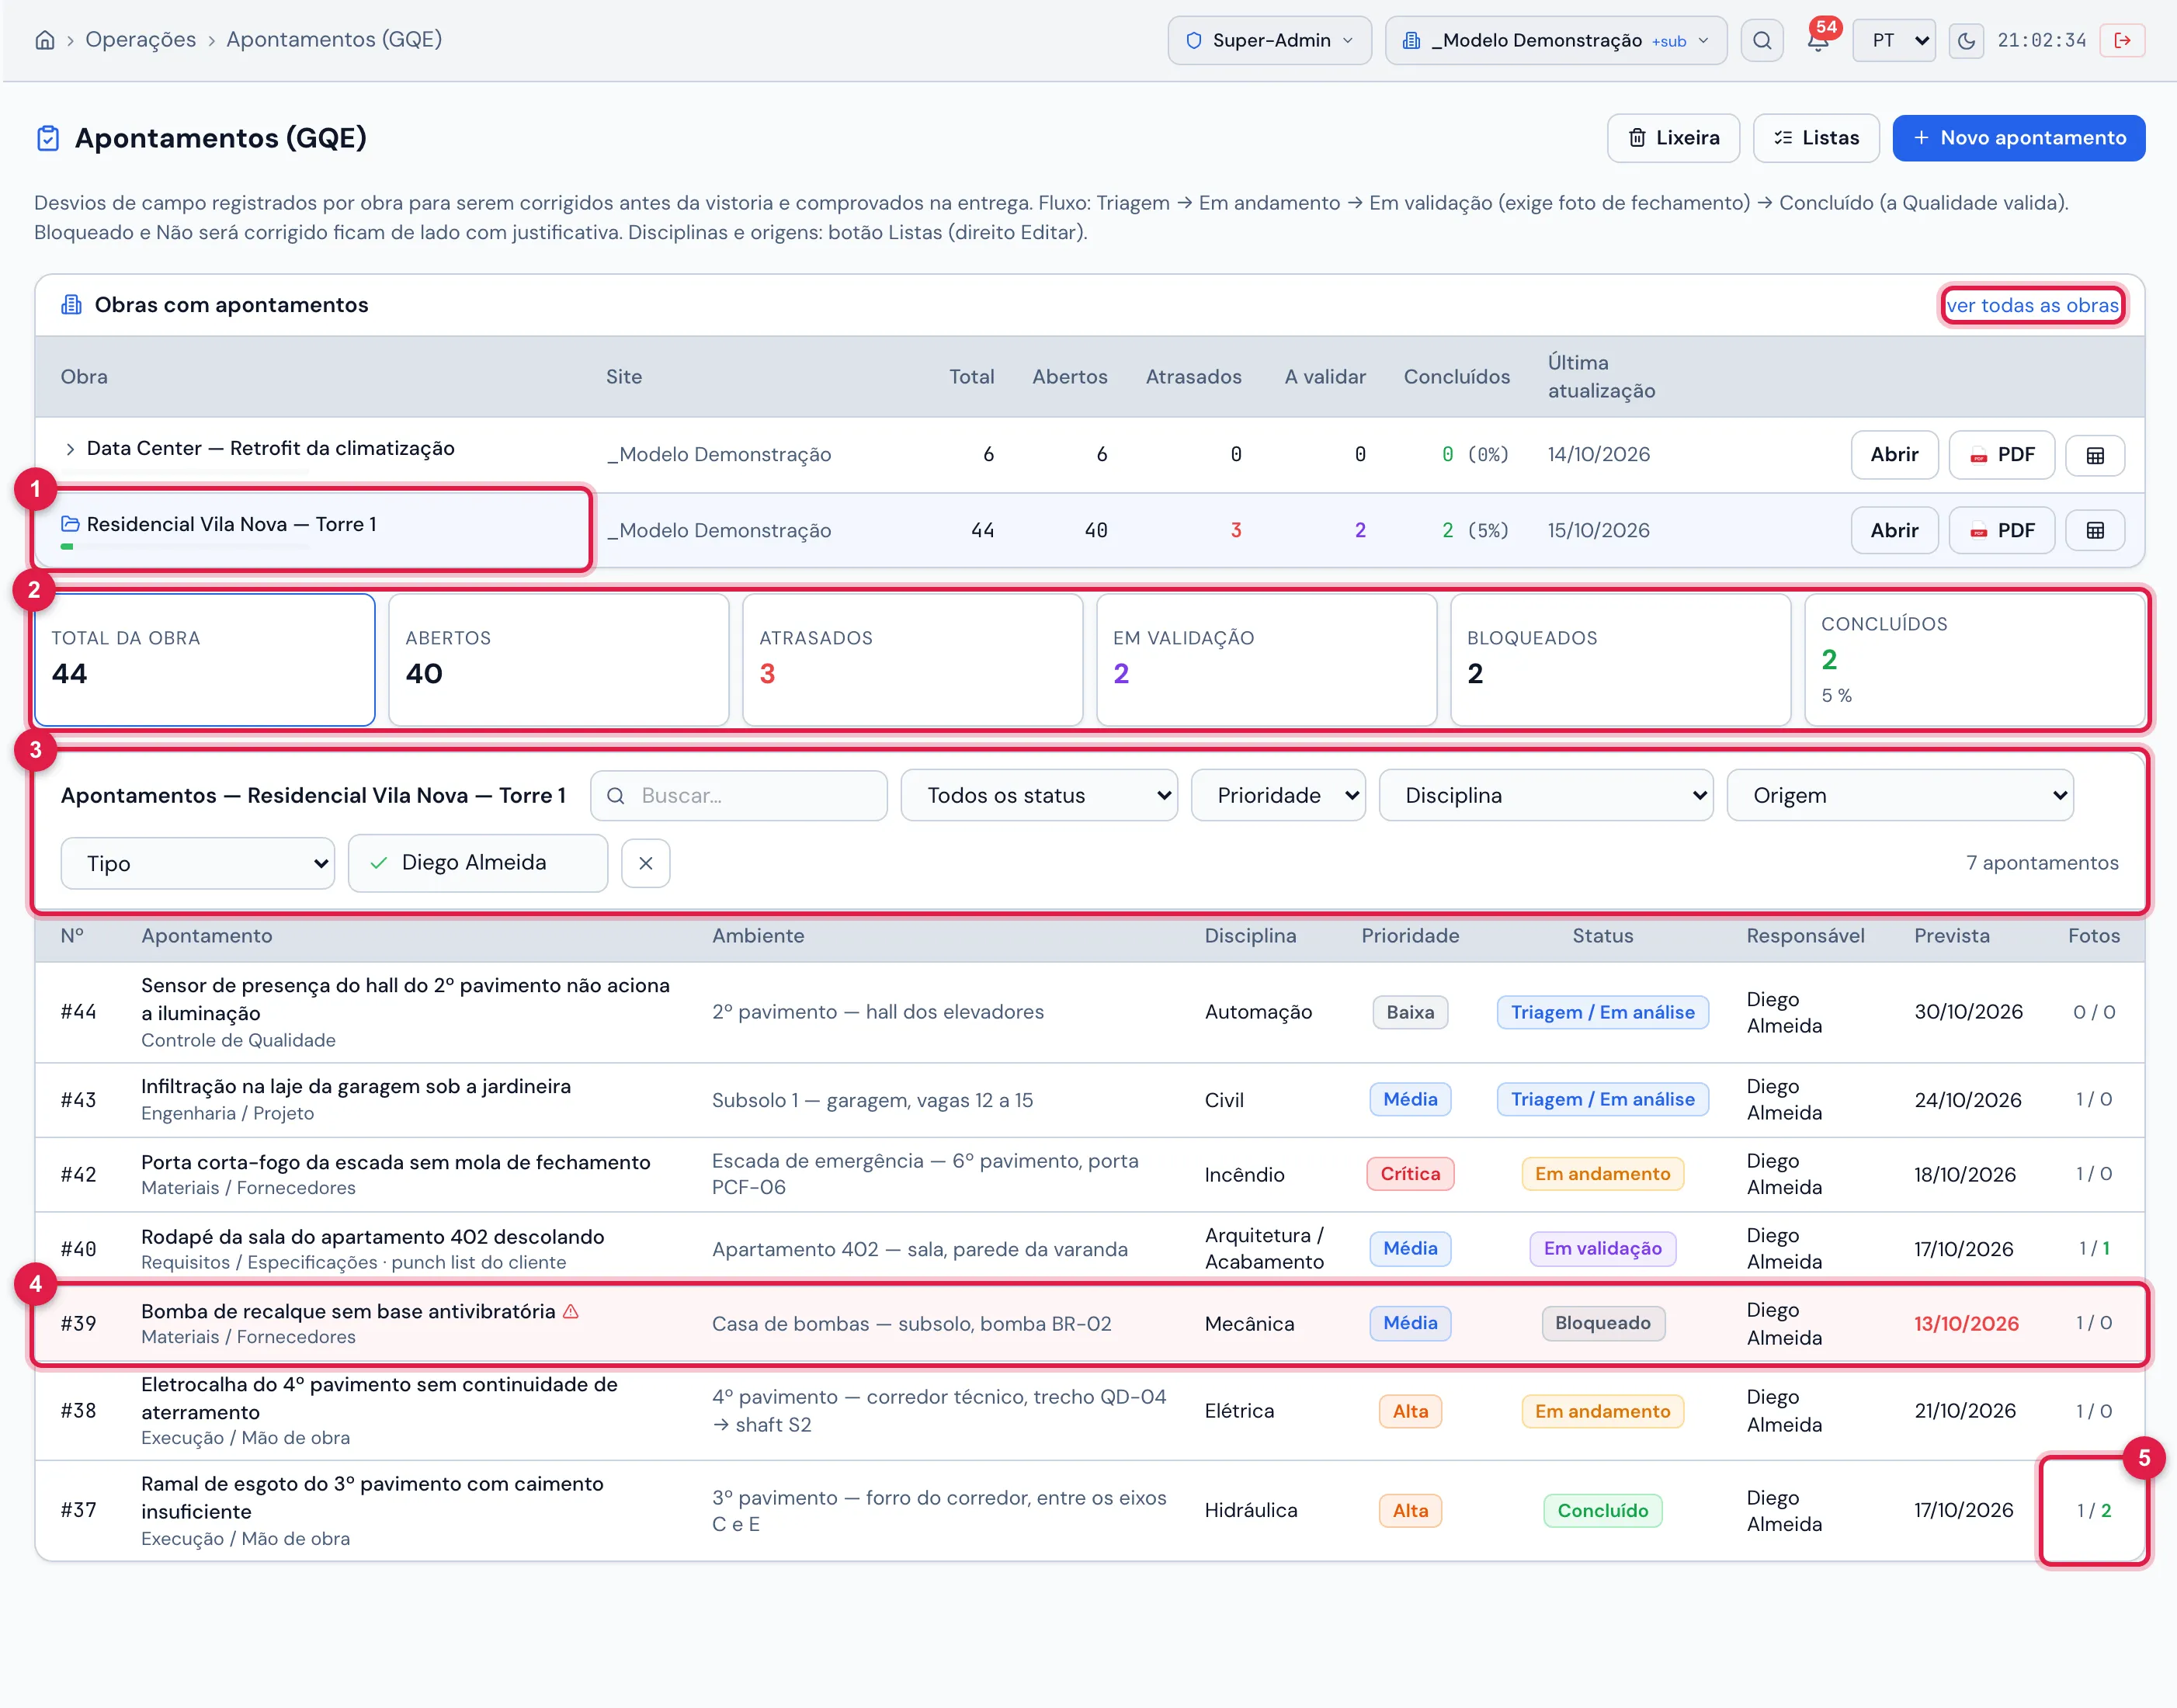The width and height of the screenshot is (2177, 1708).
Task: Select the CONCLUÍDOS card
Action: point(1974,660)
